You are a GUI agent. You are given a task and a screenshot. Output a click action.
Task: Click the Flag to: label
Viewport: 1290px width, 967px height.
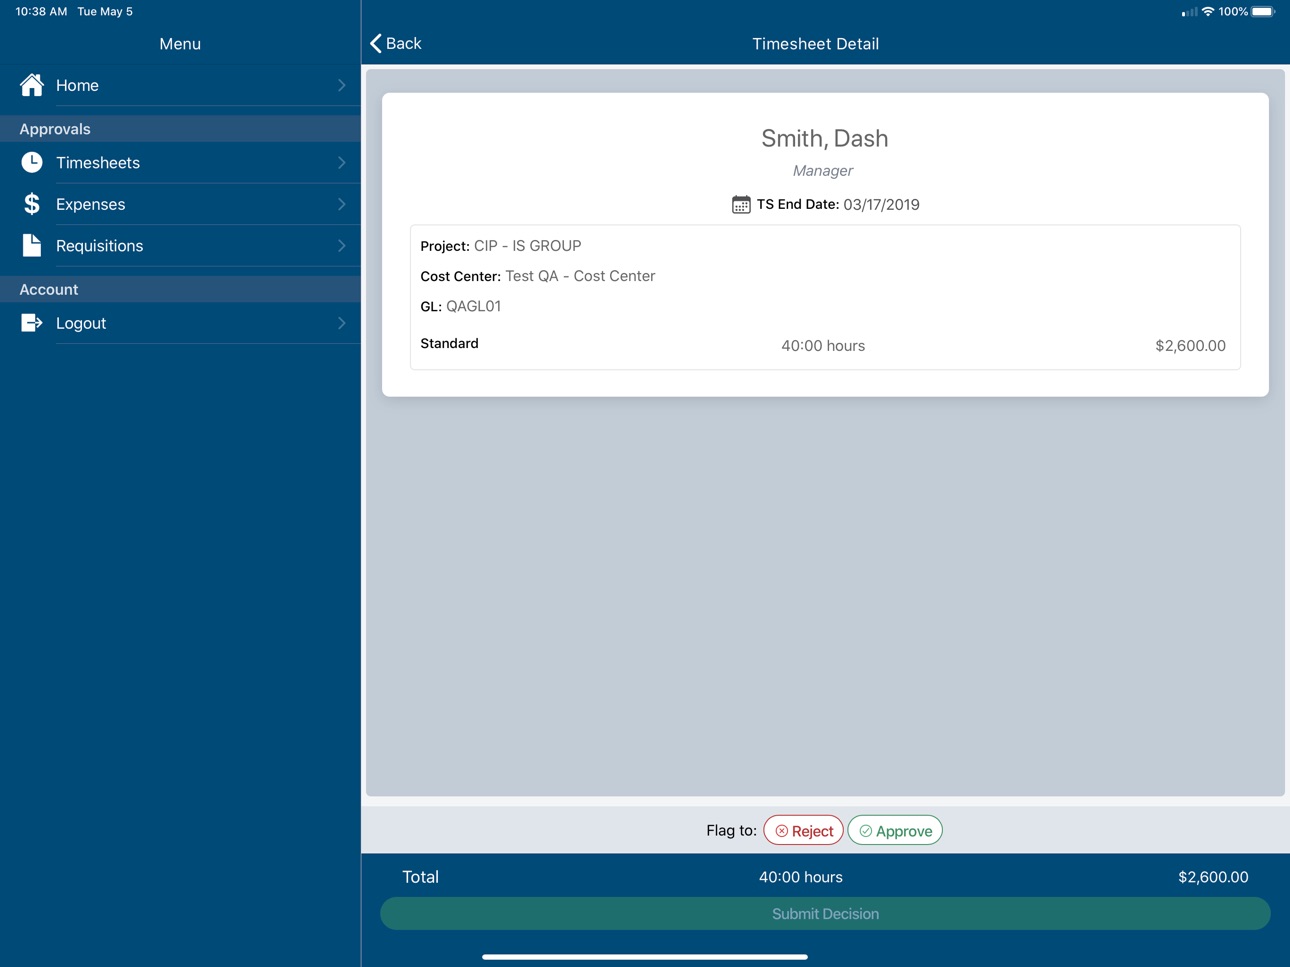point(731,831)
